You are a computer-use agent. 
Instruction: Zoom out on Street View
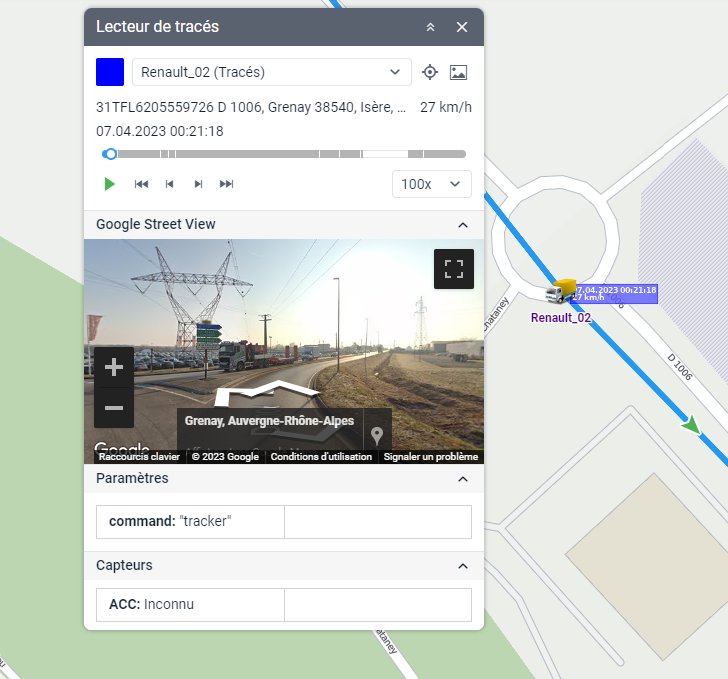[114, 408]
